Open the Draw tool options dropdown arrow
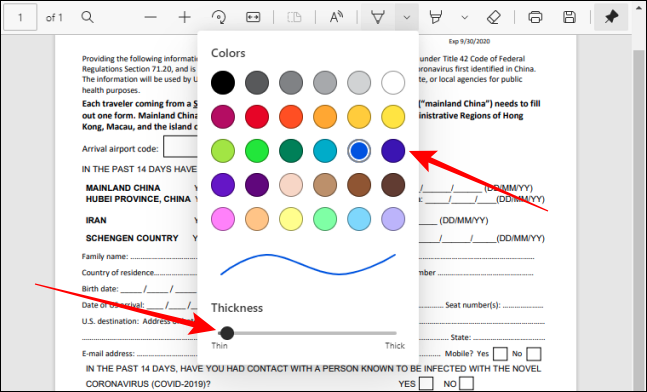 pos(407,17)
